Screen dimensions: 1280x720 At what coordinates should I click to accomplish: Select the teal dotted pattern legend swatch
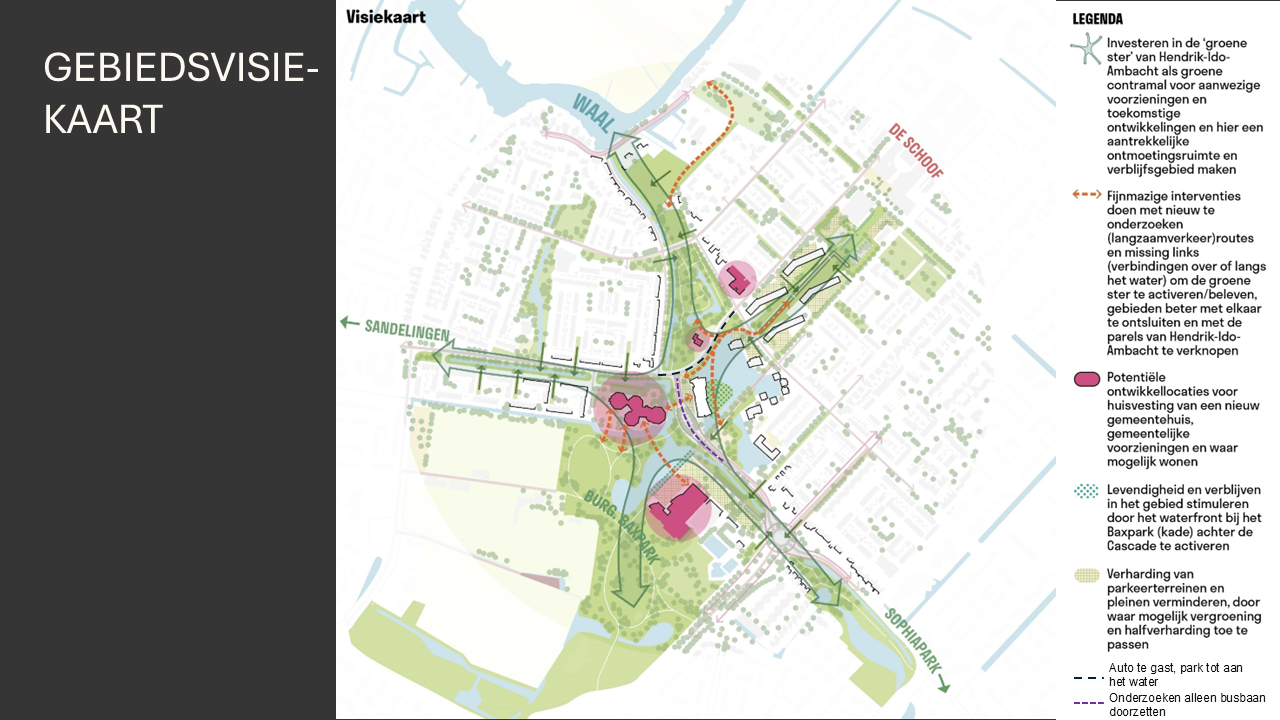pos(1086,490)
